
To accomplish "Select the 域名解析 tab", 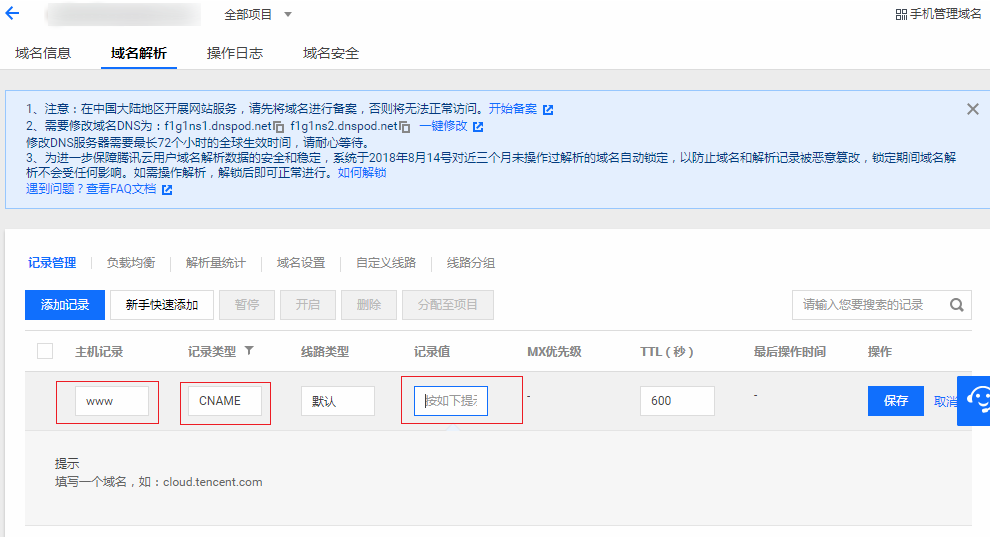I will click(139, 53).
